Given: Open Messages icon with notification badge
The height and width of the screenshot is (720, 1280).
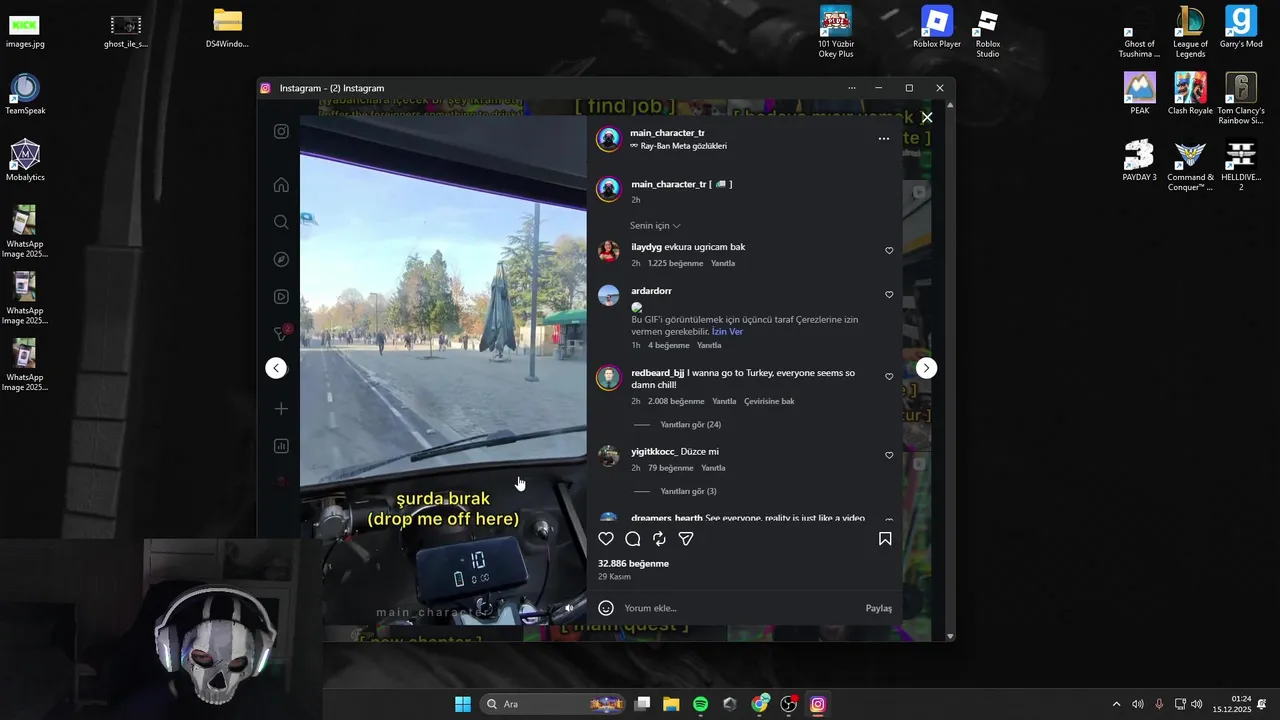Looking at the screenshot, I should click(282, 333).
